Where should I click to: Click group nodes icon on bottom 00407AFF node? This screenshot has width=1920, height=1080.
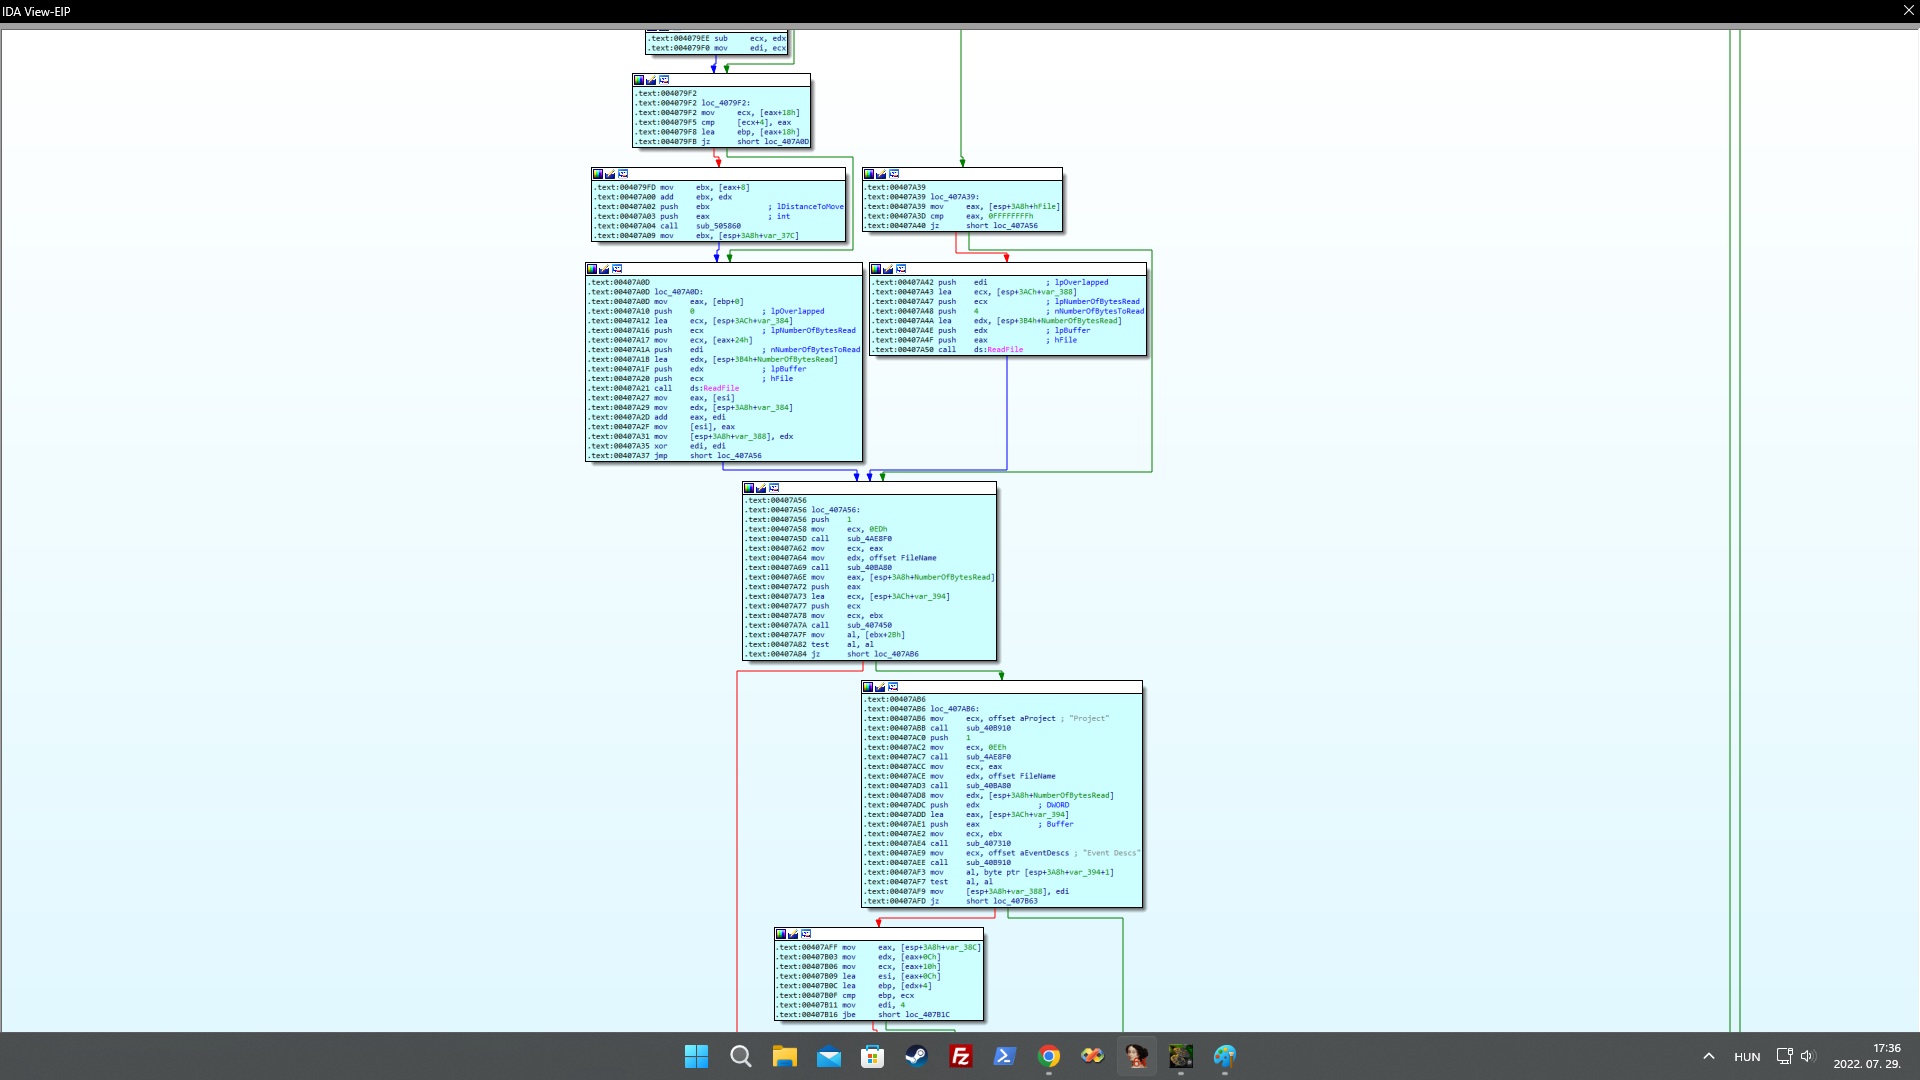tap(806, 934)
